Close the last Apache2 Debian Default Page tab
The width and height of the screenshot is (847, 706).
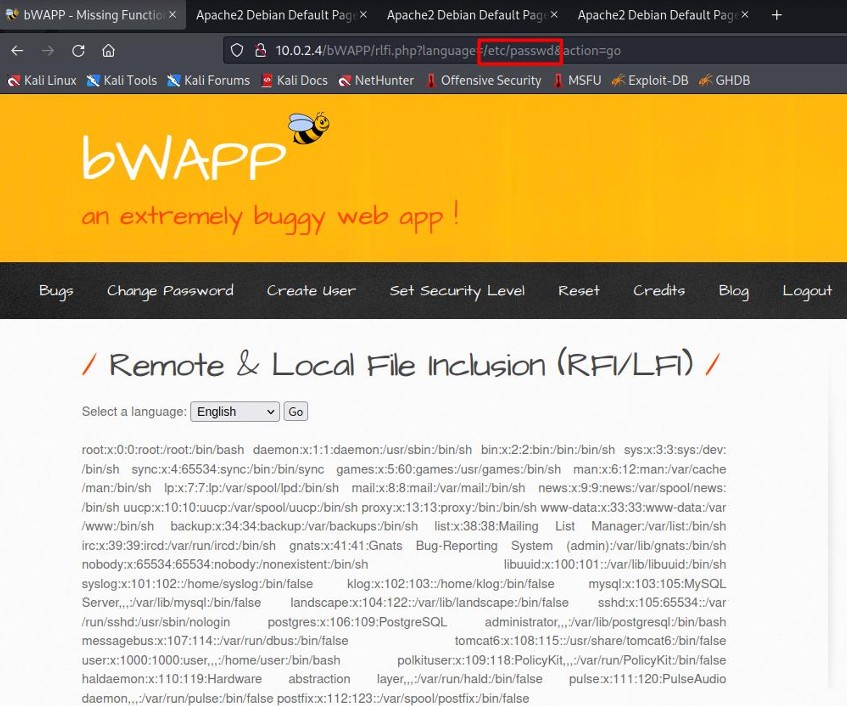click(x=745, y=15)
